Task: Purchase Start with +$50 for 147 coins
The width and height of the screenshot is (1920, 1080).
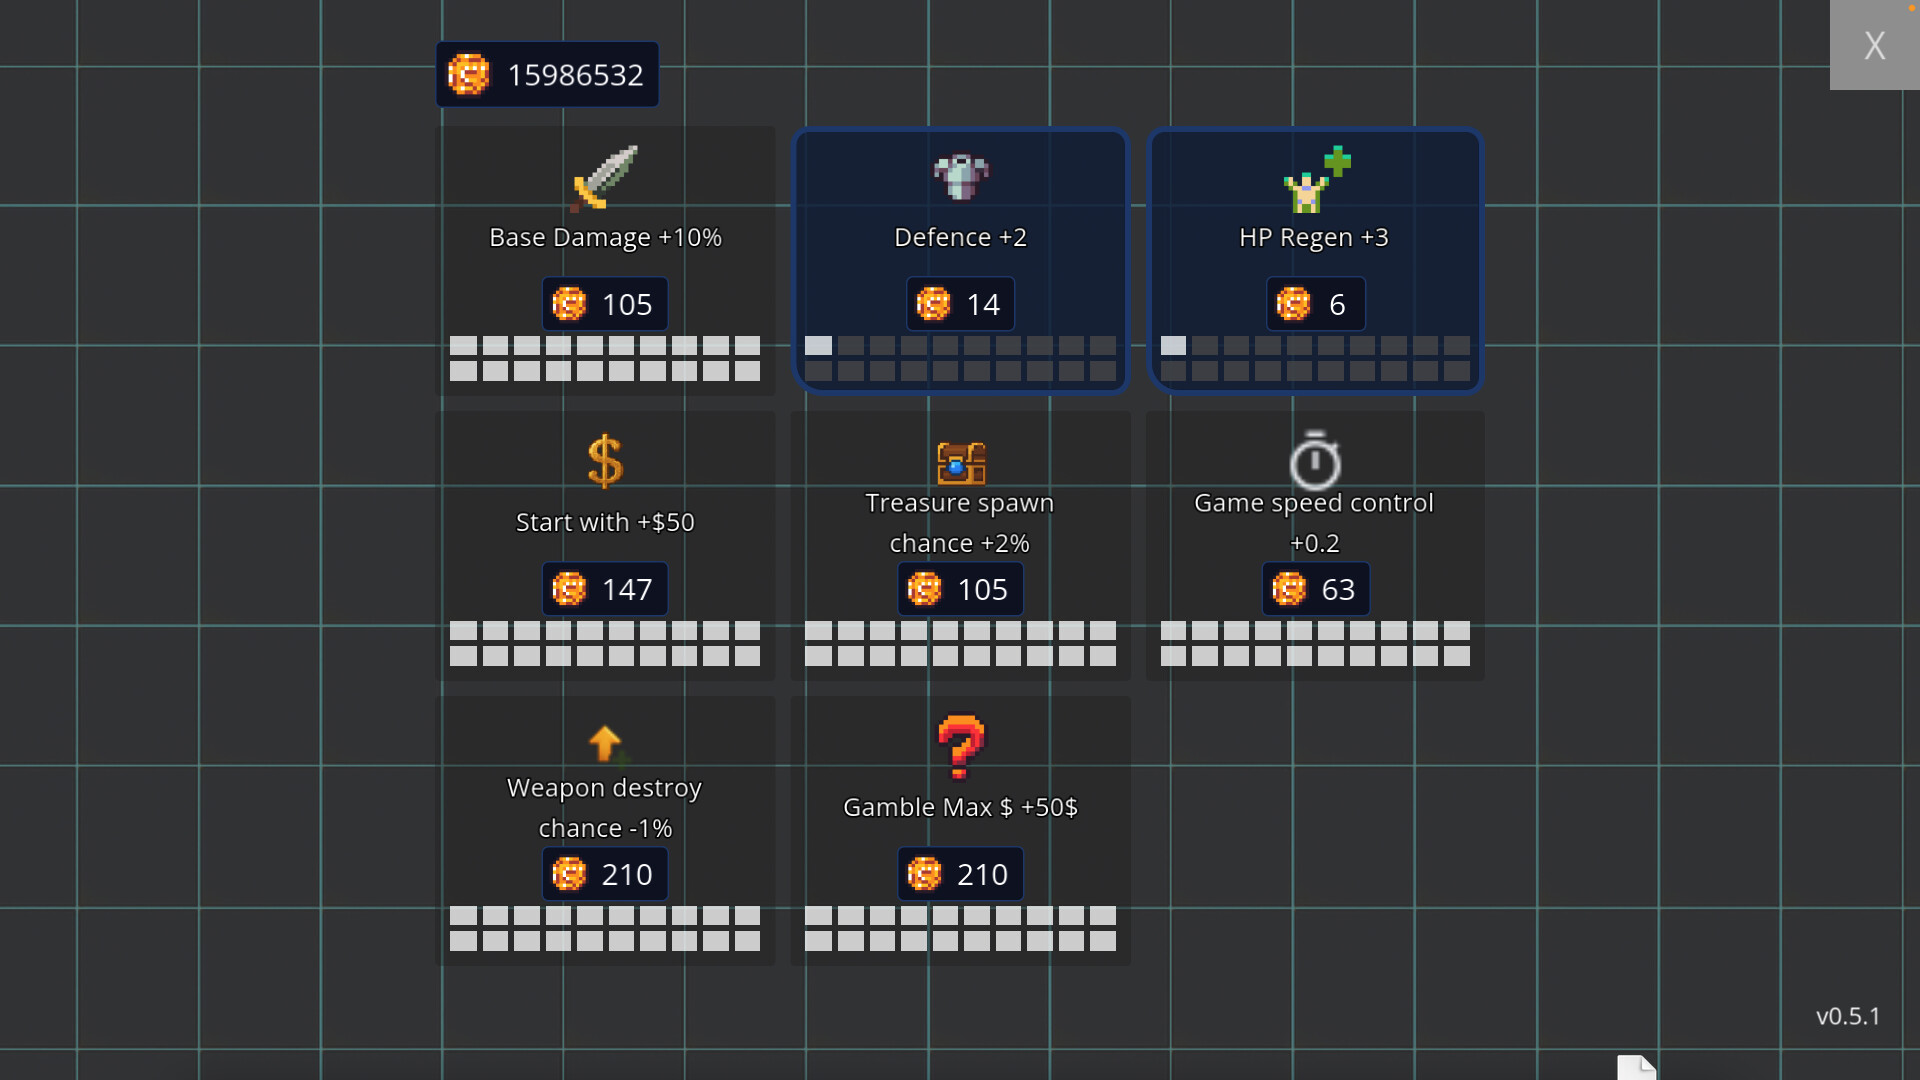Action: [x=604, y=589]
